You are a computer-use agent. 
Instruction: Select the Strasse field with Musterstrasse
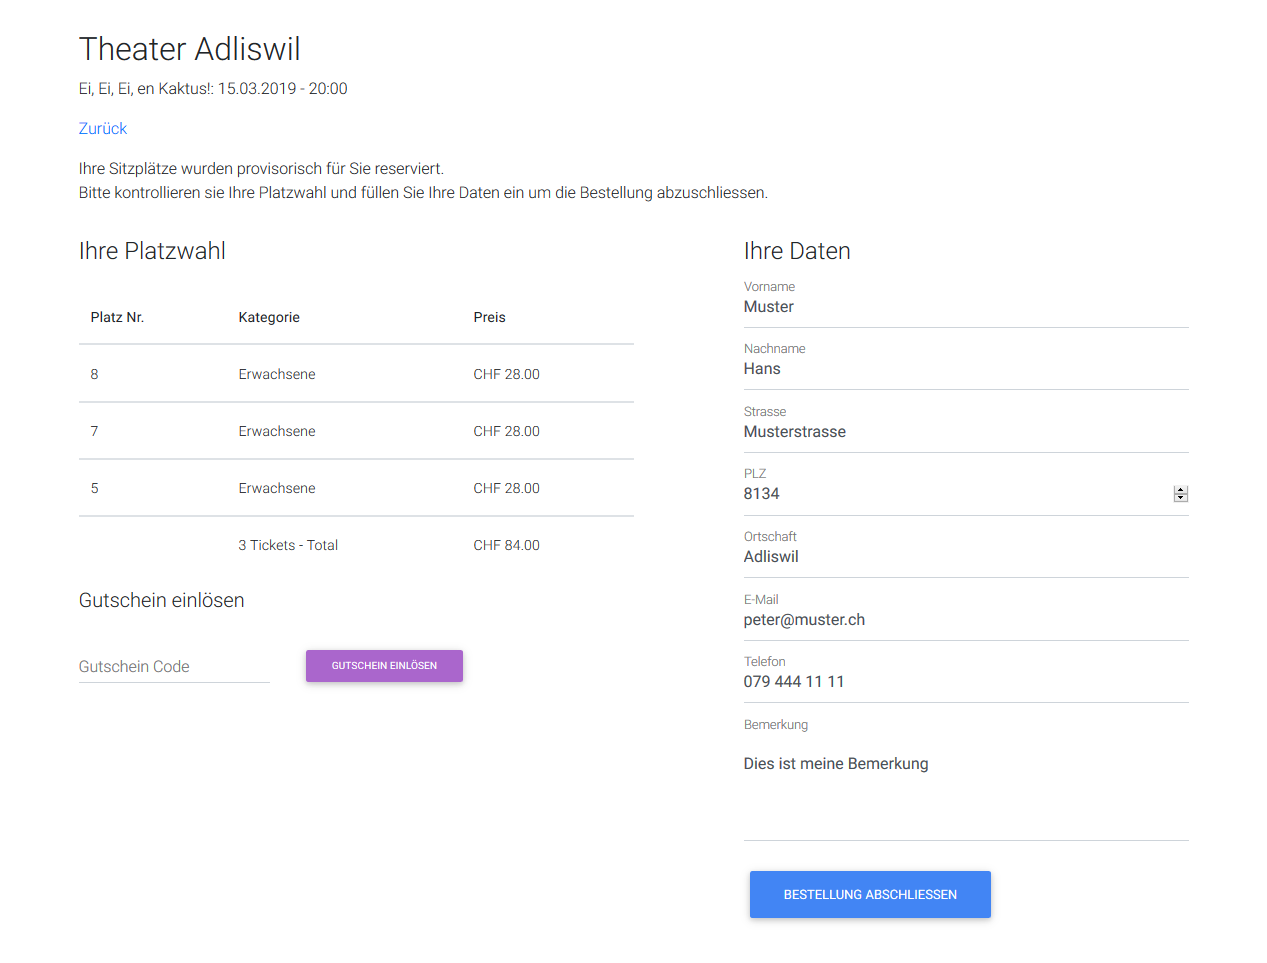click(x=966, y=432)
